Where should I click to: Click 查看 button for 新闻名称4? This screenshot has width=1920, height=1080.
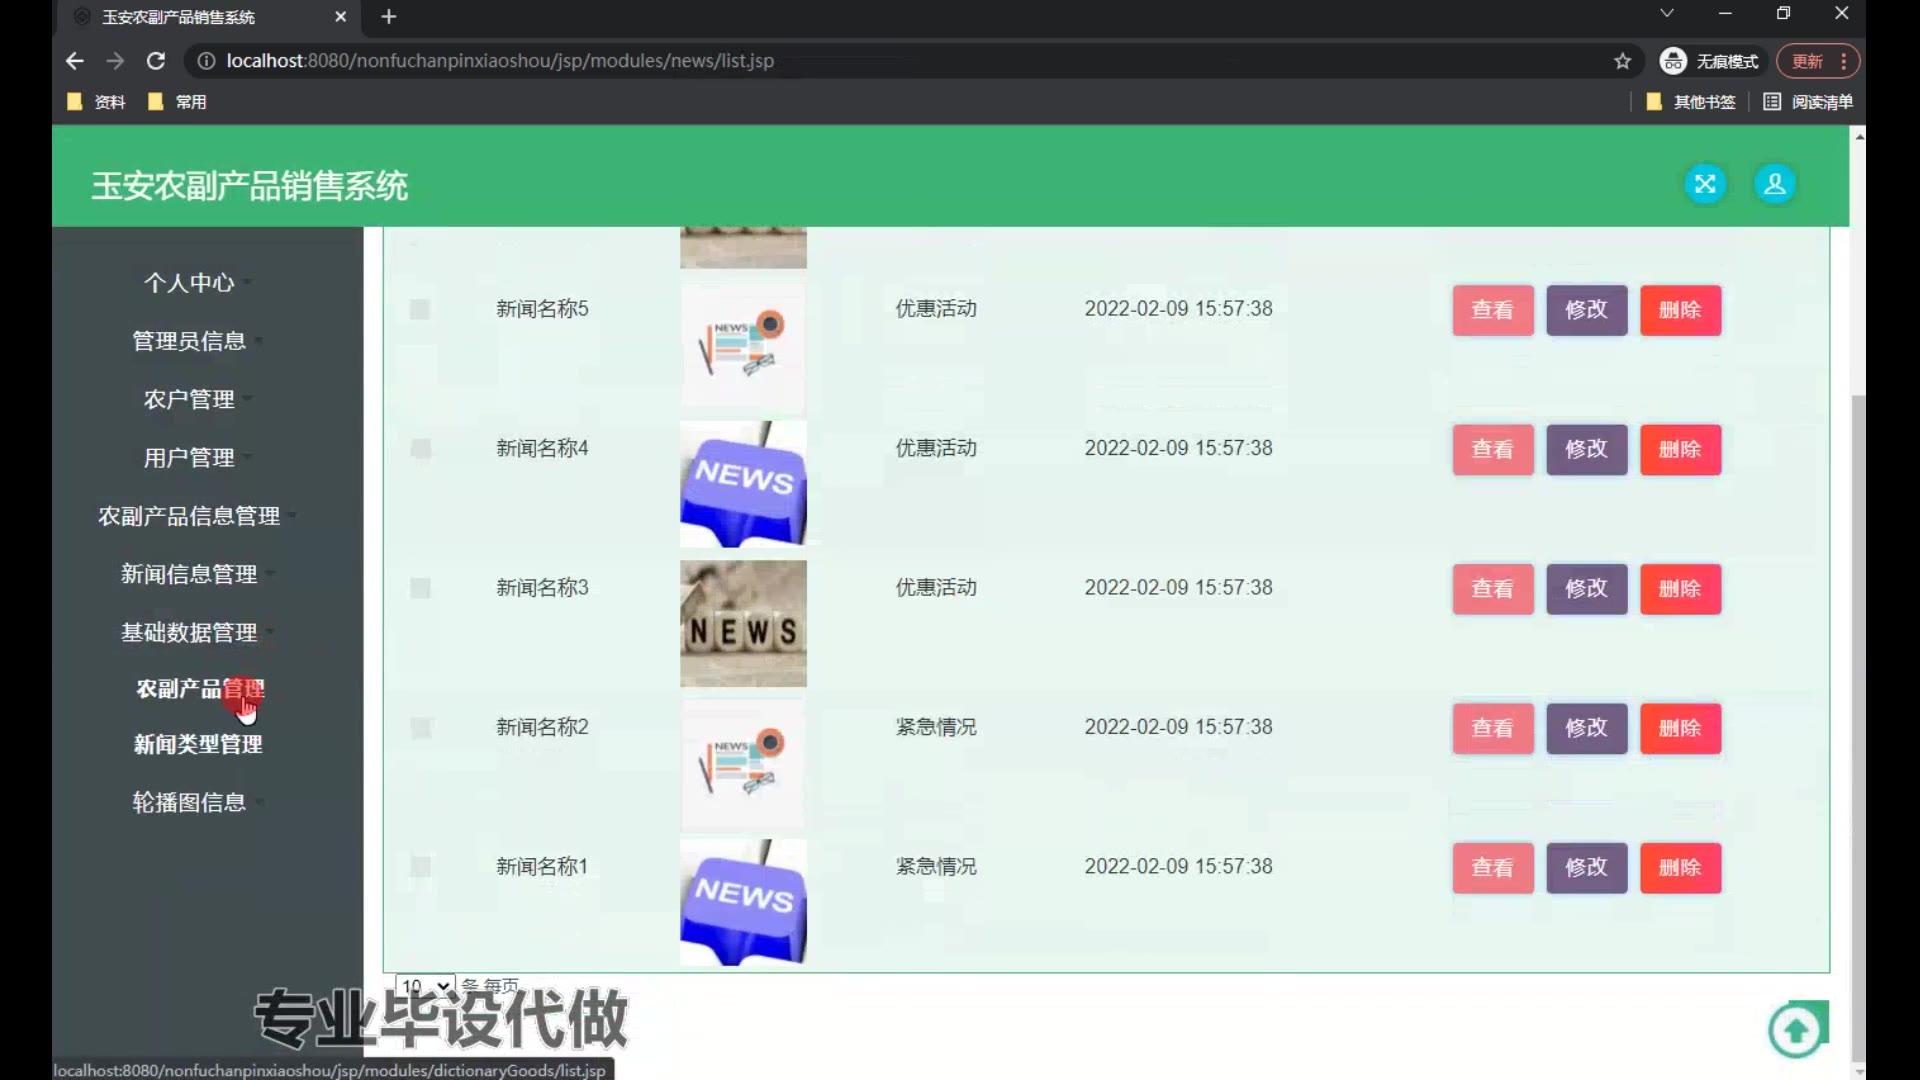point(1492,449)
